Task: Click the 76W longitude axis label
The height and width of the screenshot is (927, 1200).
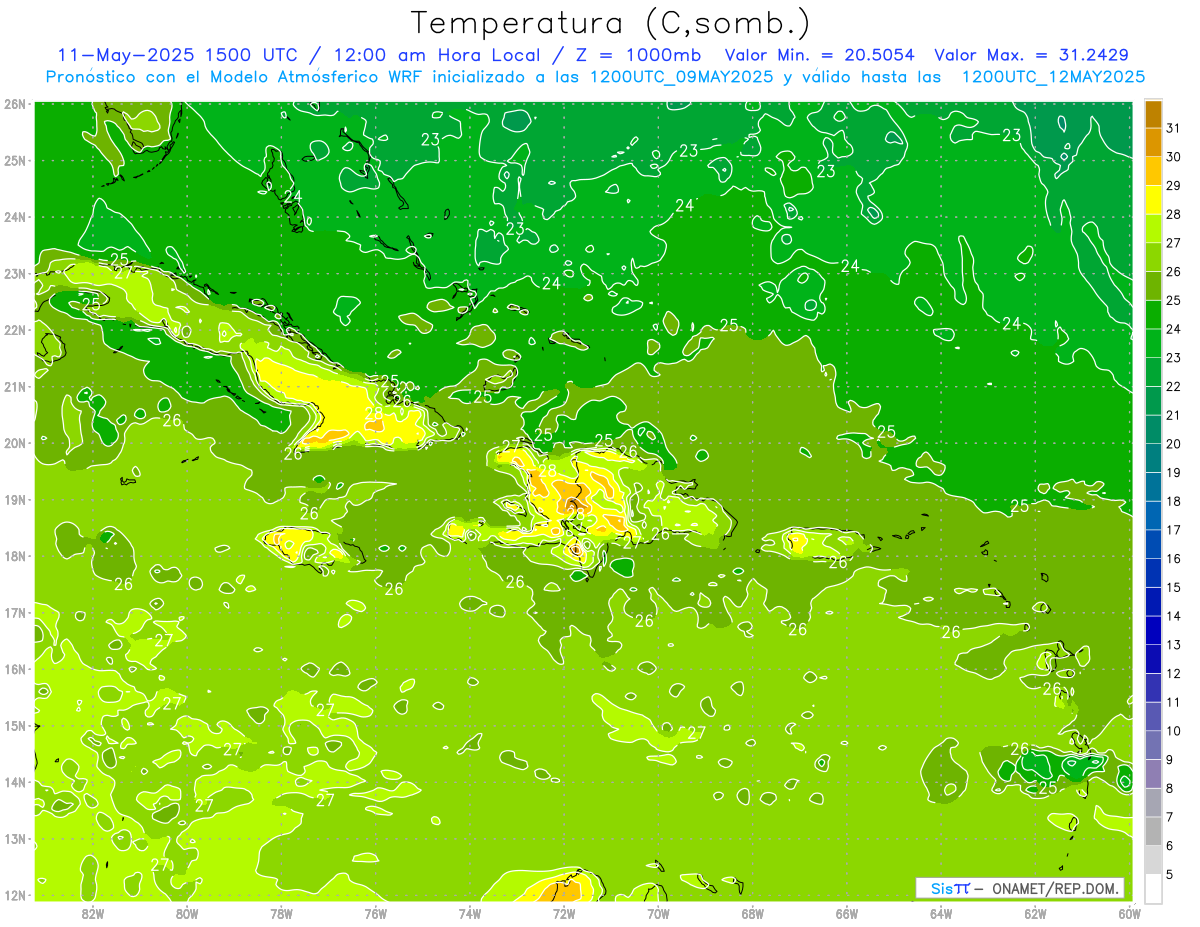Action: [x=375, y=913]
